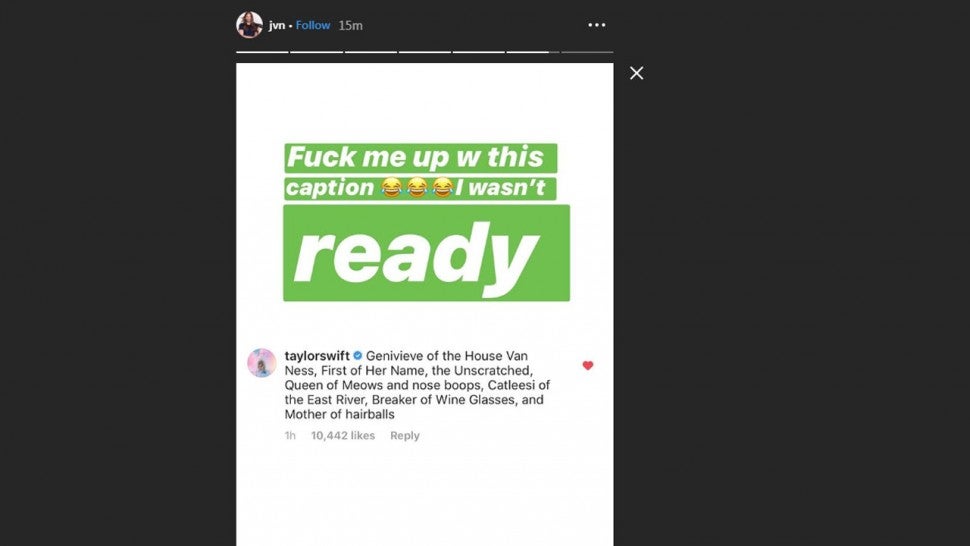Click the jvn profile avatar

click(249, 25)
